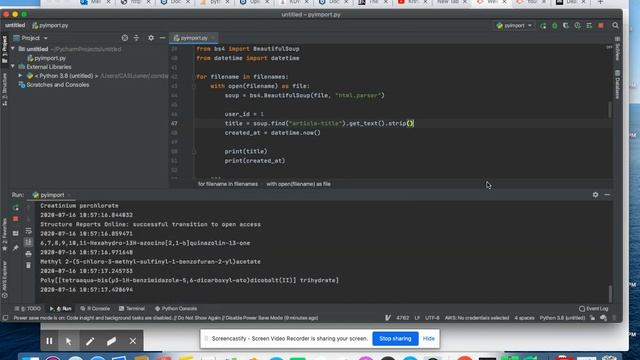Open the Event Log

593,309
